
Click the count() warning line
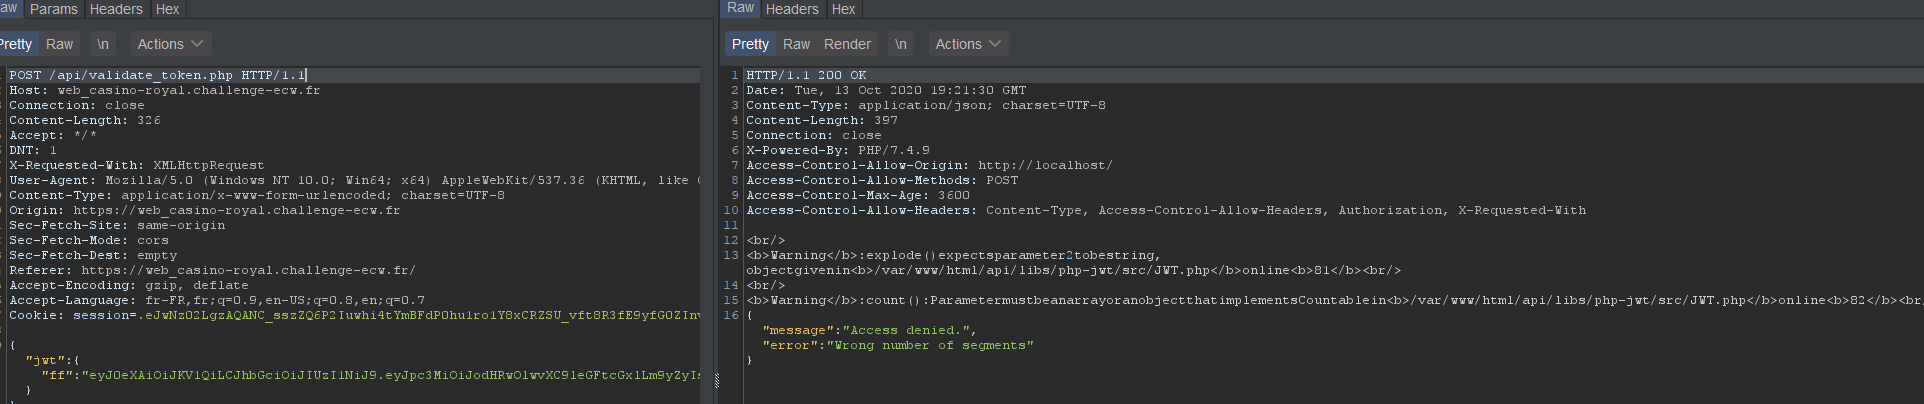1334,300
